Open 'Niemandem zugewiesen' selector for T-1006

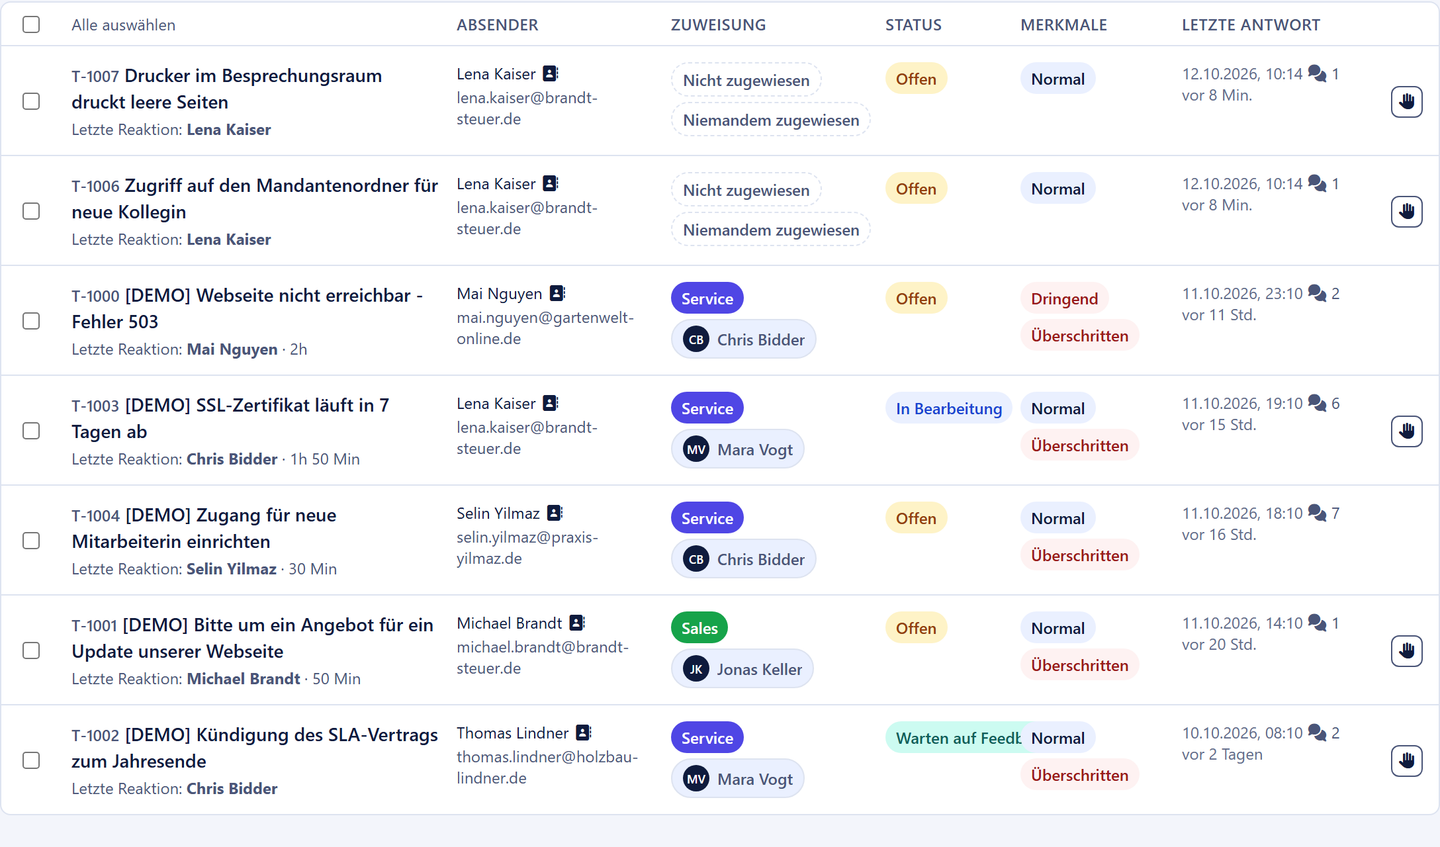[x=771, y=230]
